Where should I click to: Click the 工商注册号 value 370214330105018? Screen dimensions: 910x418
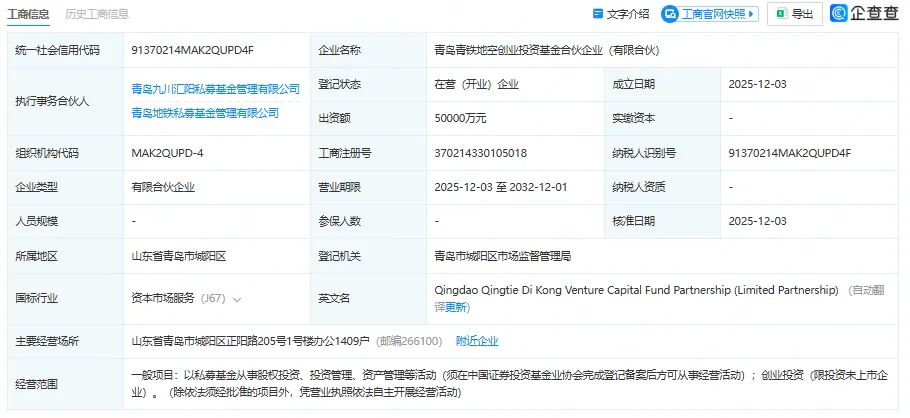click(x=480, y=153)
